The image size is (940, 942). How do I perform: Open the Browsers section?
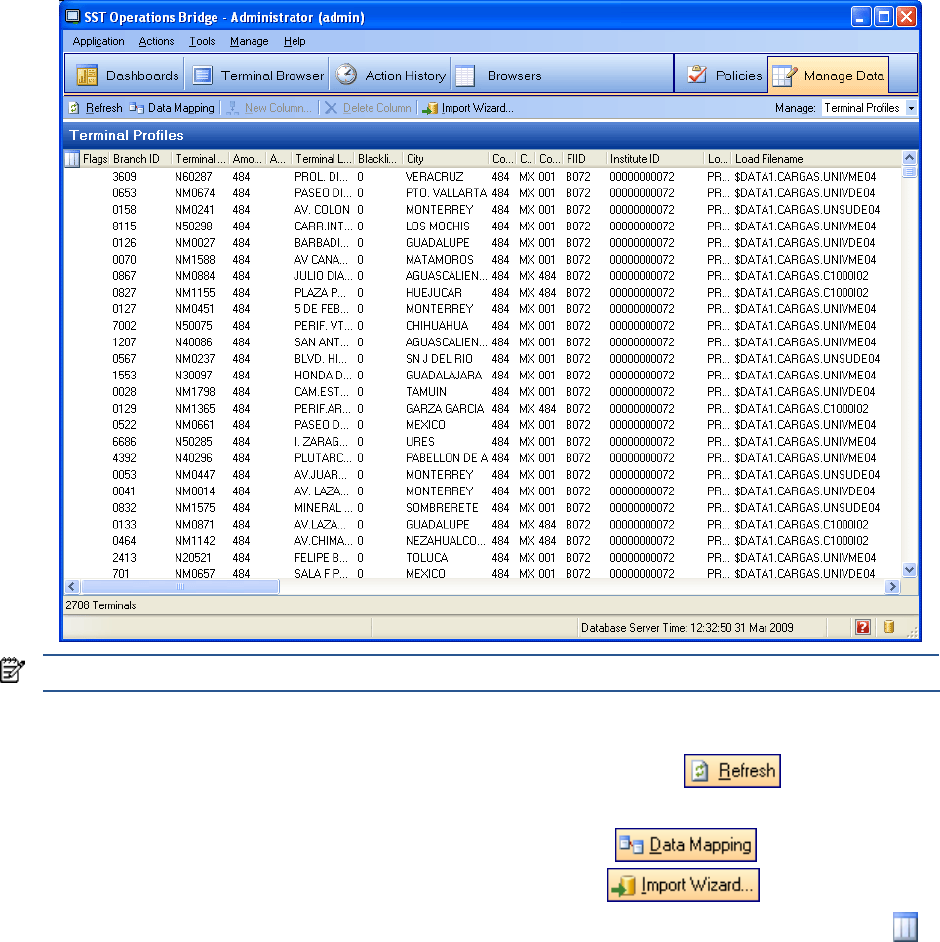click(x=498, y=75)
